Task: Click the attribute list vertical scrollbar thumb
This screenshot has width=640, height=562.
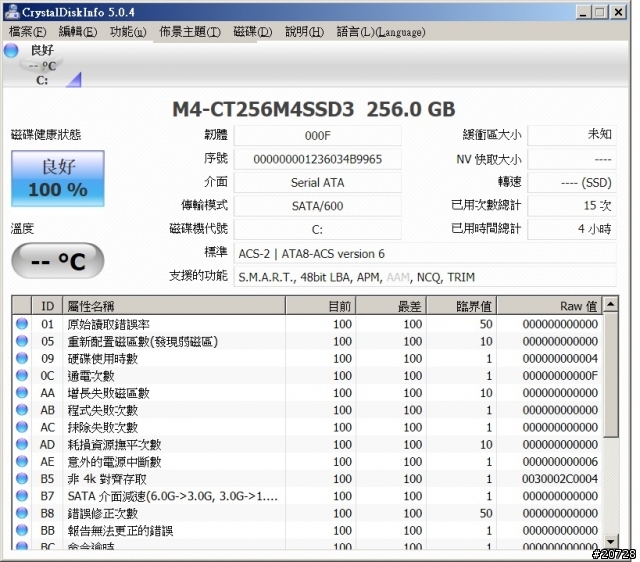Action: pyautogui.click(x=611, y=375)
